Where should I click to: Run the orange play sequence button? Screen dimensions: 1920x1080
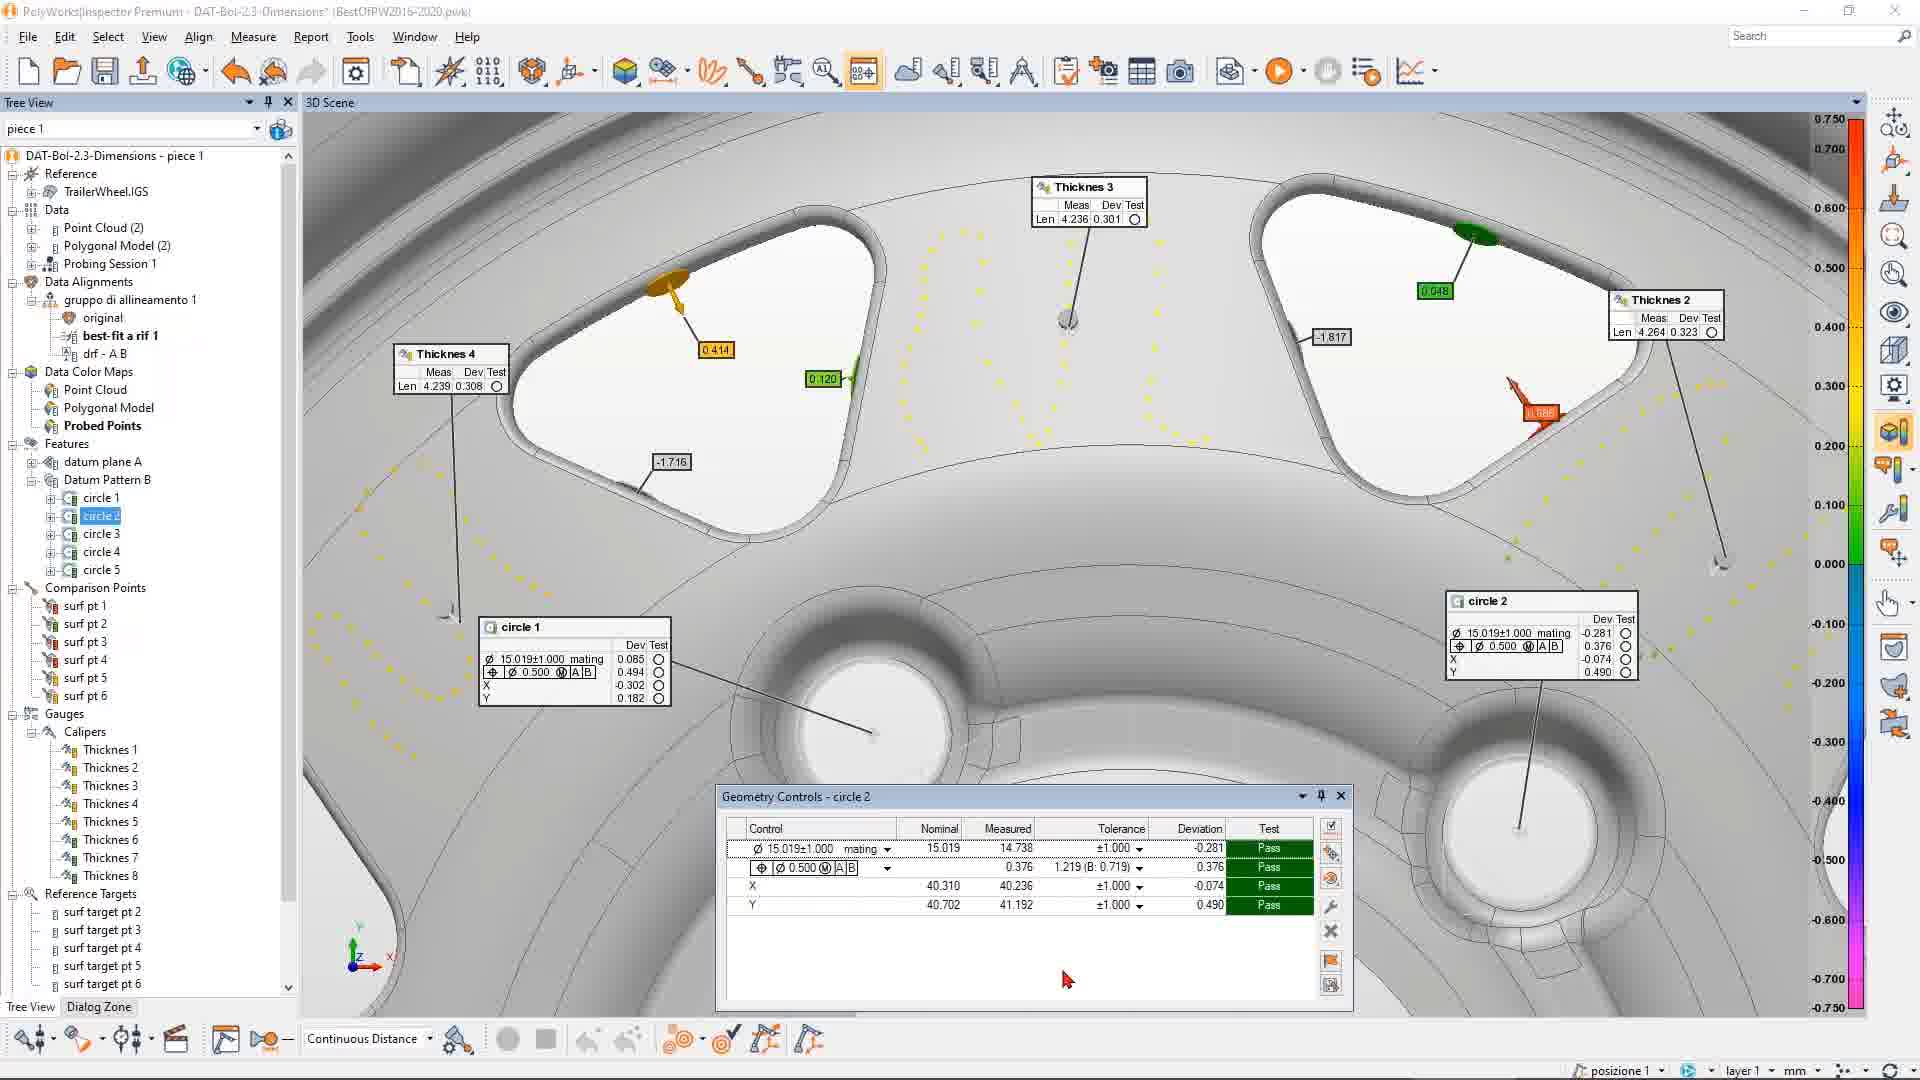[x=1278, y=71]
